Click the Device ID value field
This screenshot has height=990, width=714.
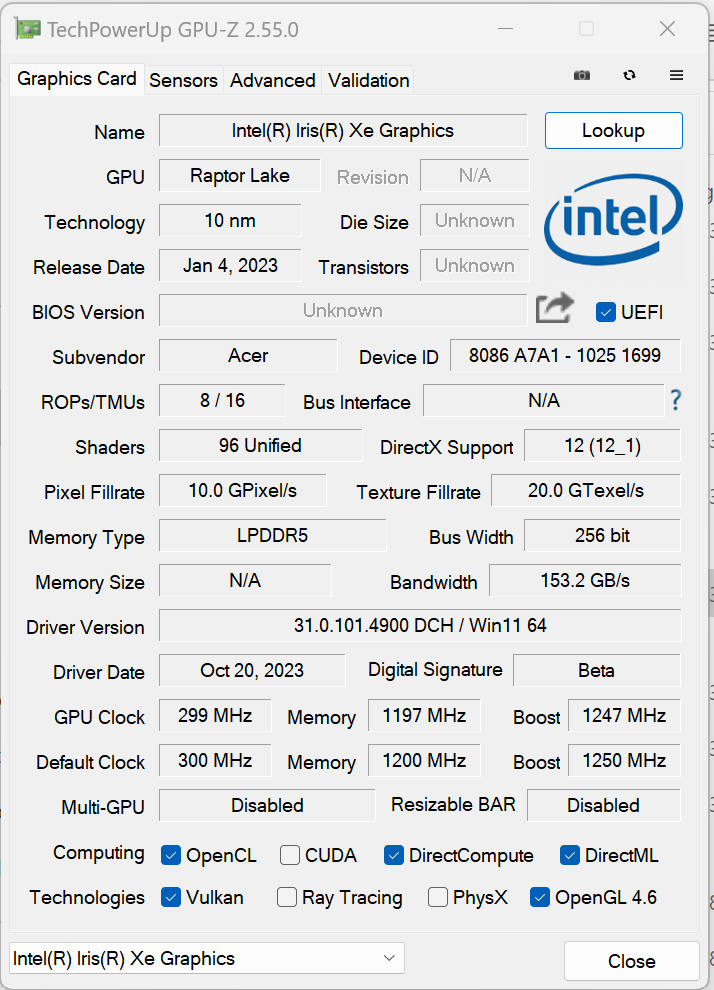[564, 355]
